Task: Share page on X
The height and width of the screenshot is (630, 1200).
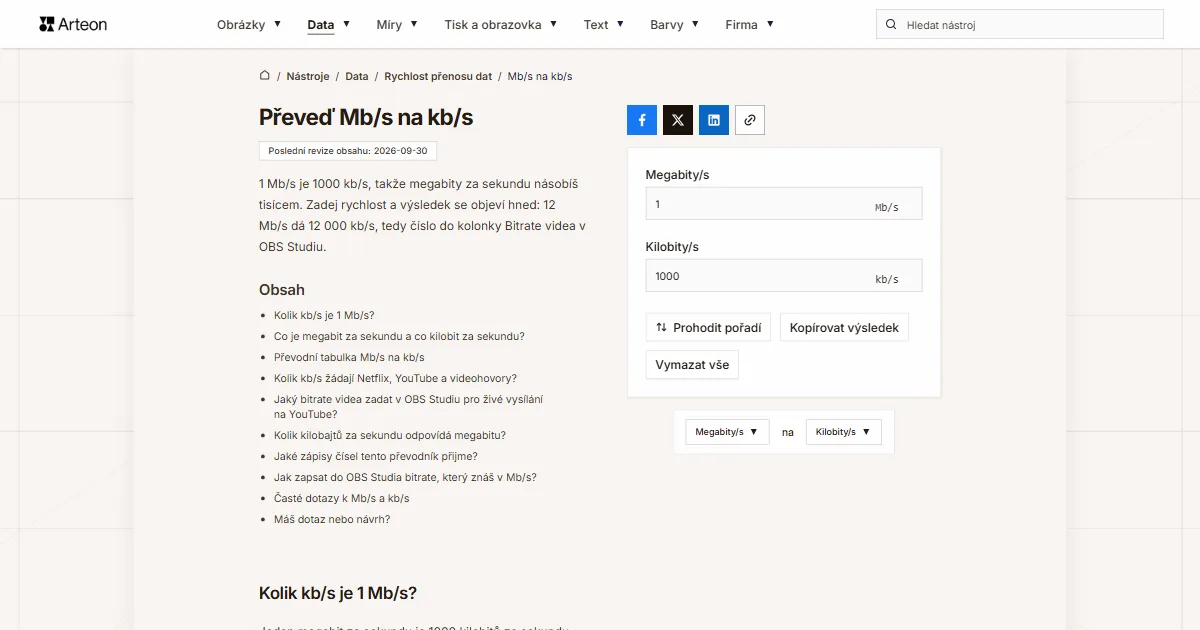Action: [678, 120]
